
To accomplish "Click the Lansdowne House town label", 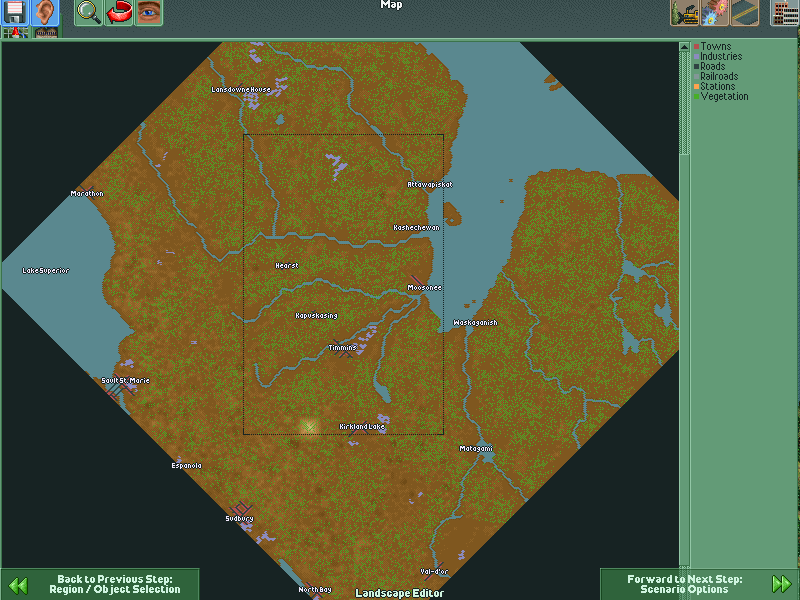I will point(241,90).
